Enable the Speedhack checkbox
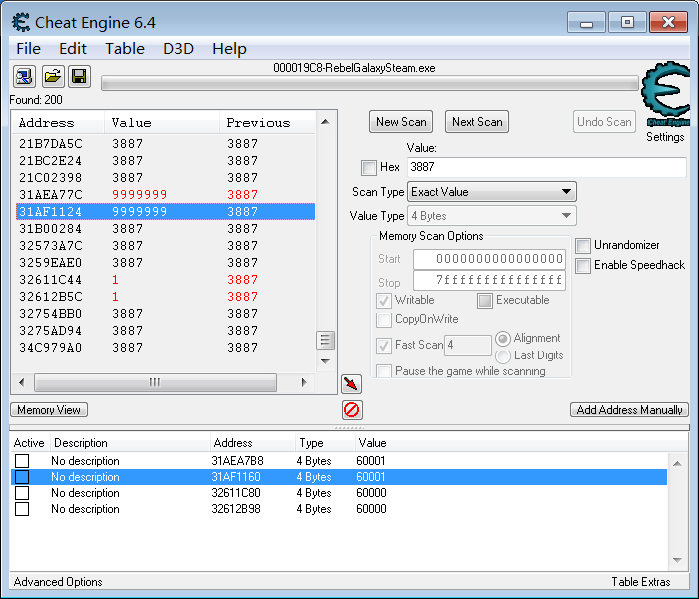The width and height of the screenshot is (699, 599). click(583, 266)
